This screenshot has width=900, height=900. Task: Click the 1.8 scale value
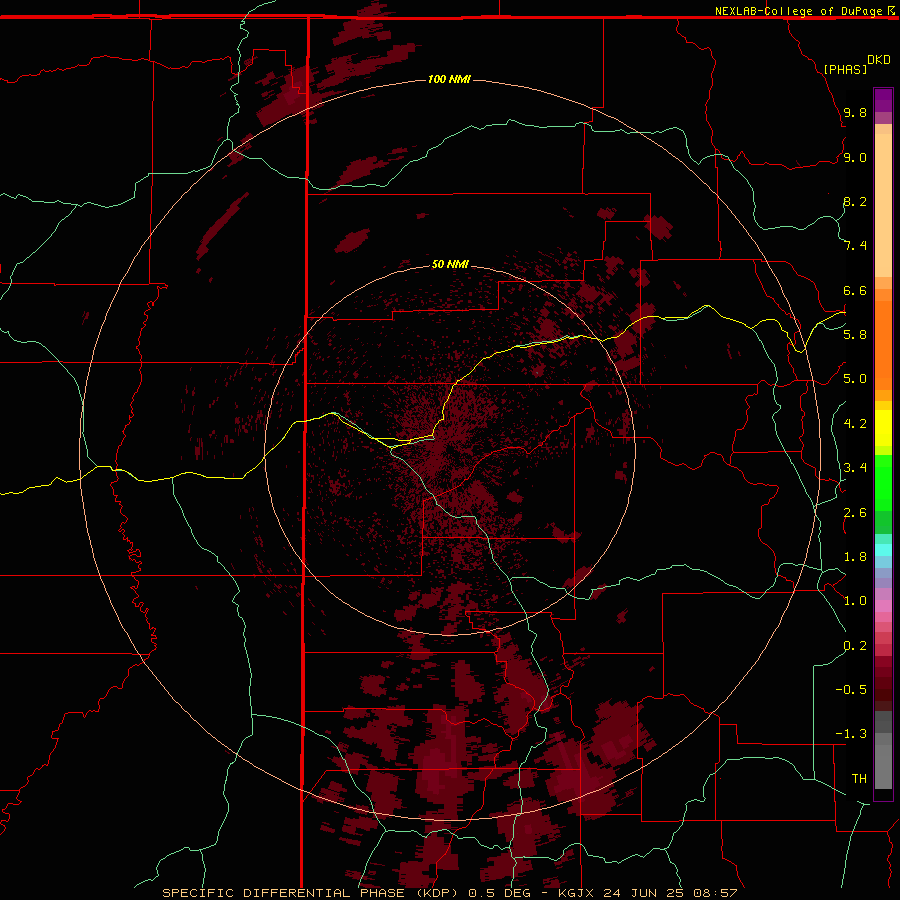coord(855,557)
